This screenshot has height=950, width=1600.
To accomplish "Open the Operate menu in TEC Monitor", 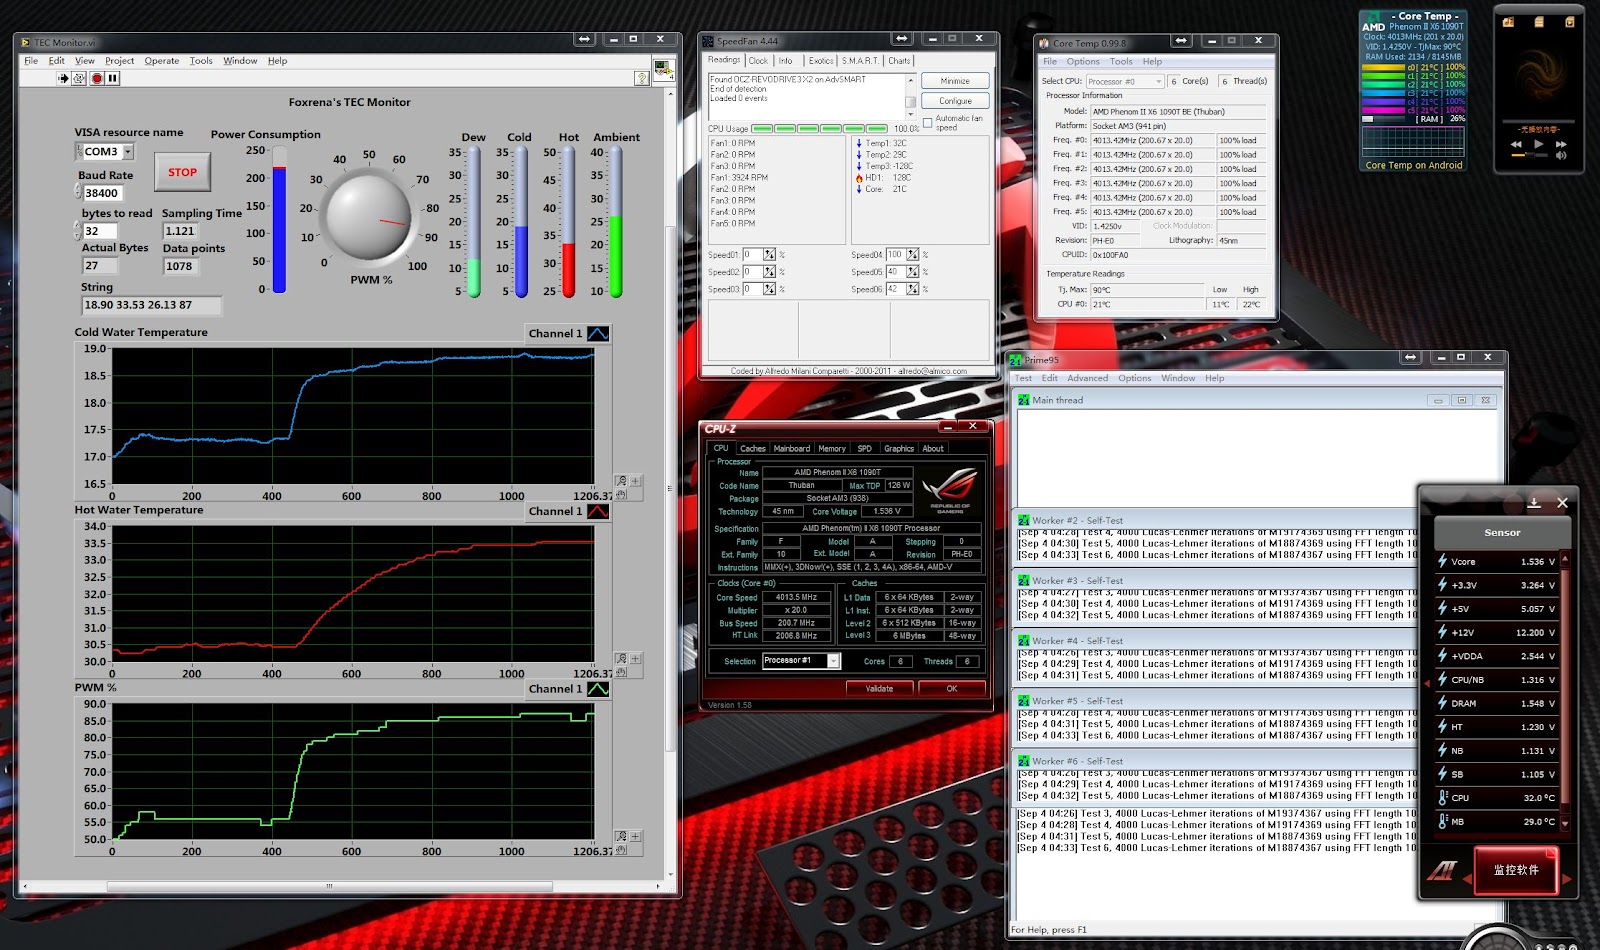I will point(162,61).
